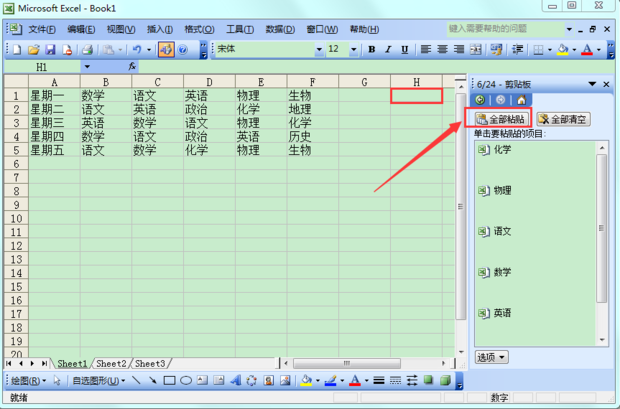Viewport: 620px width, 409px height.
Task: Select the Oval drawing tool
Action: tap(186, 381)
